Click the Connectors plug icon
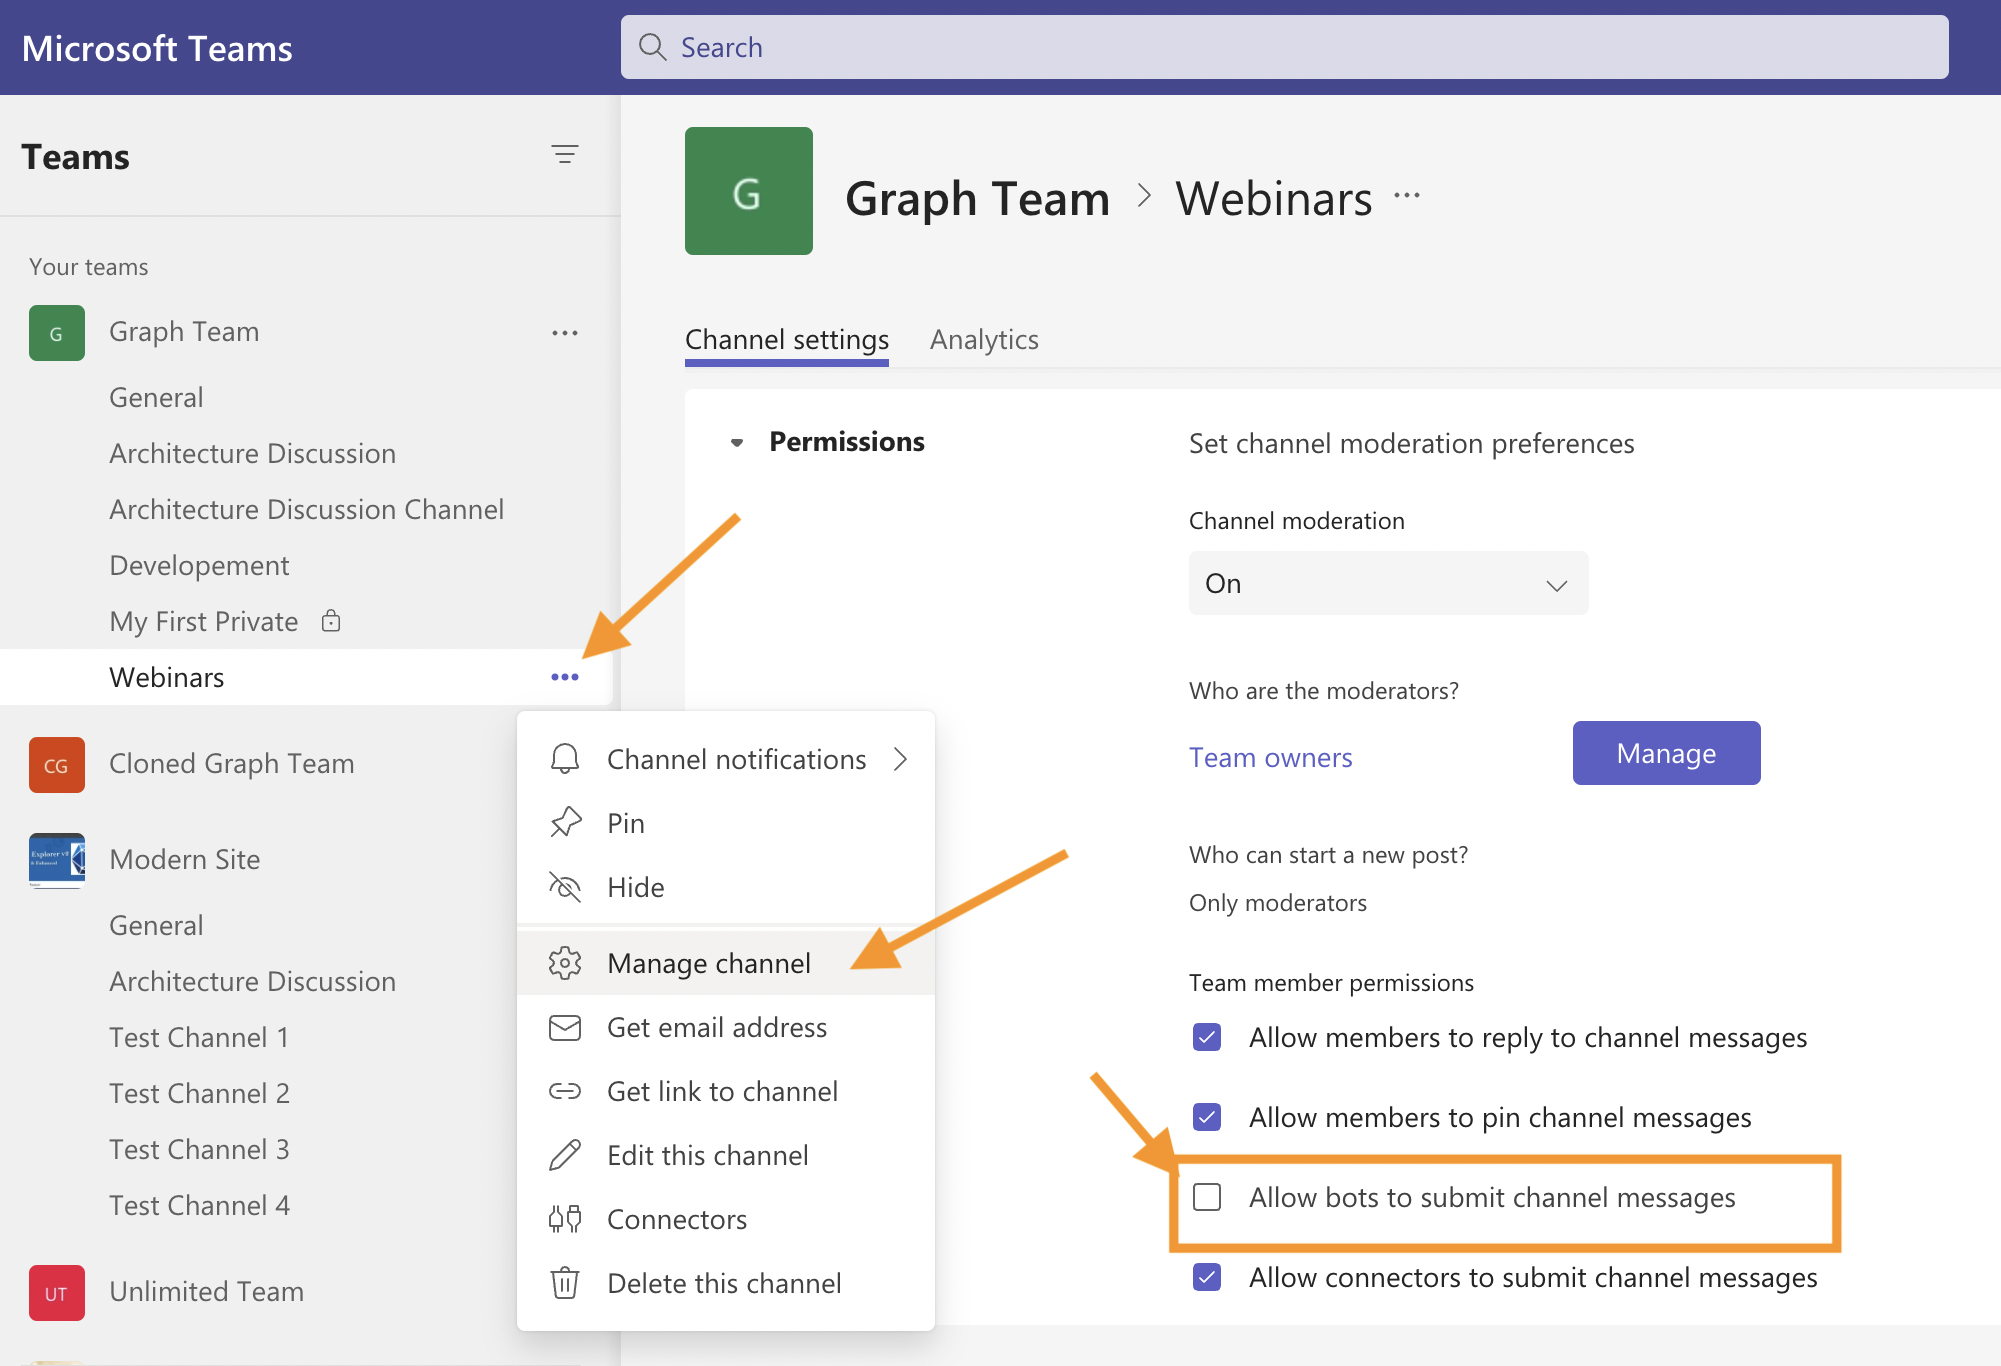The width and height of the screenshot is (2001, 1366). pos(565,1219)
